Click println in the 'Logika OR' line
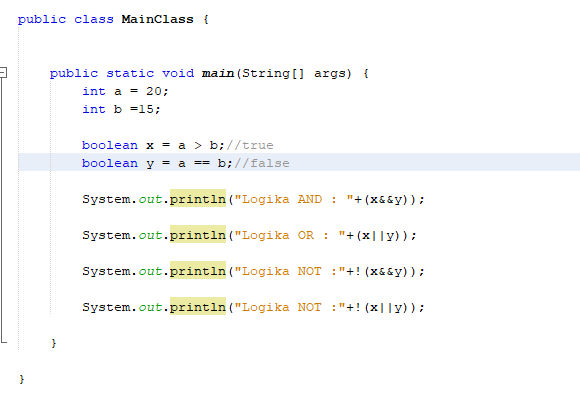 coord(198,235)
